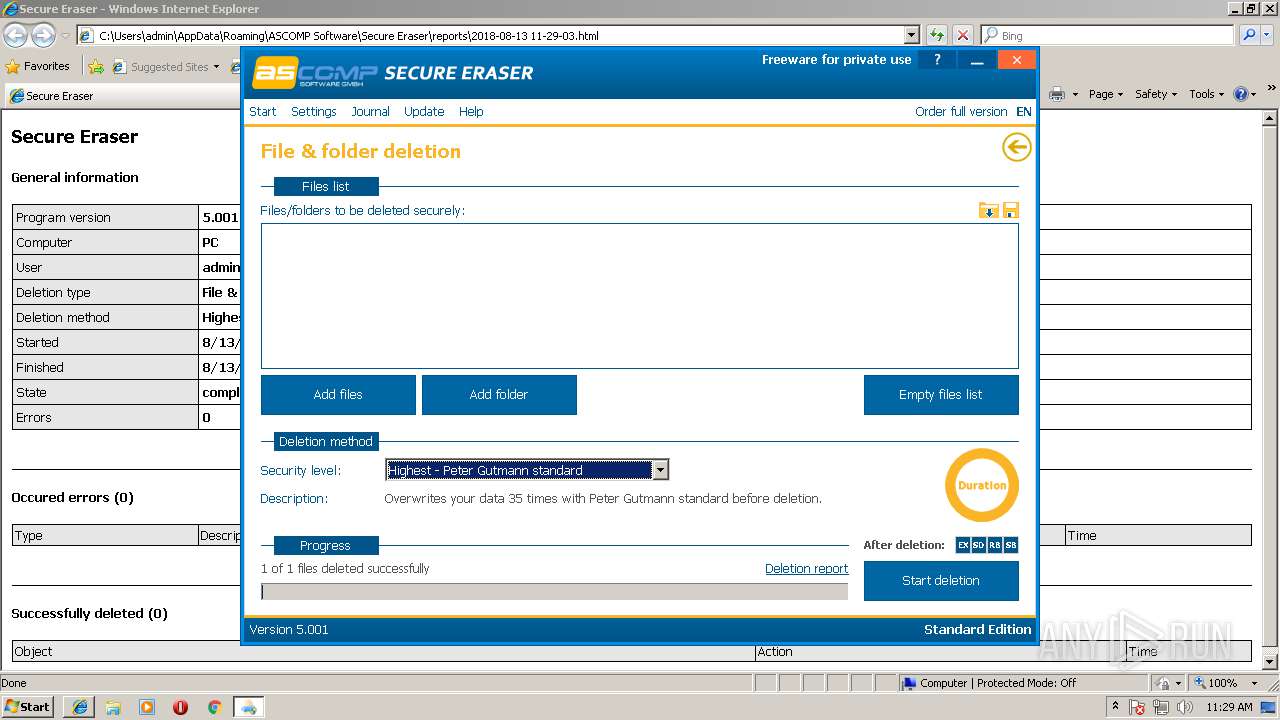
Task: Click the Start deletion button
Action: [x=941, y=580]
